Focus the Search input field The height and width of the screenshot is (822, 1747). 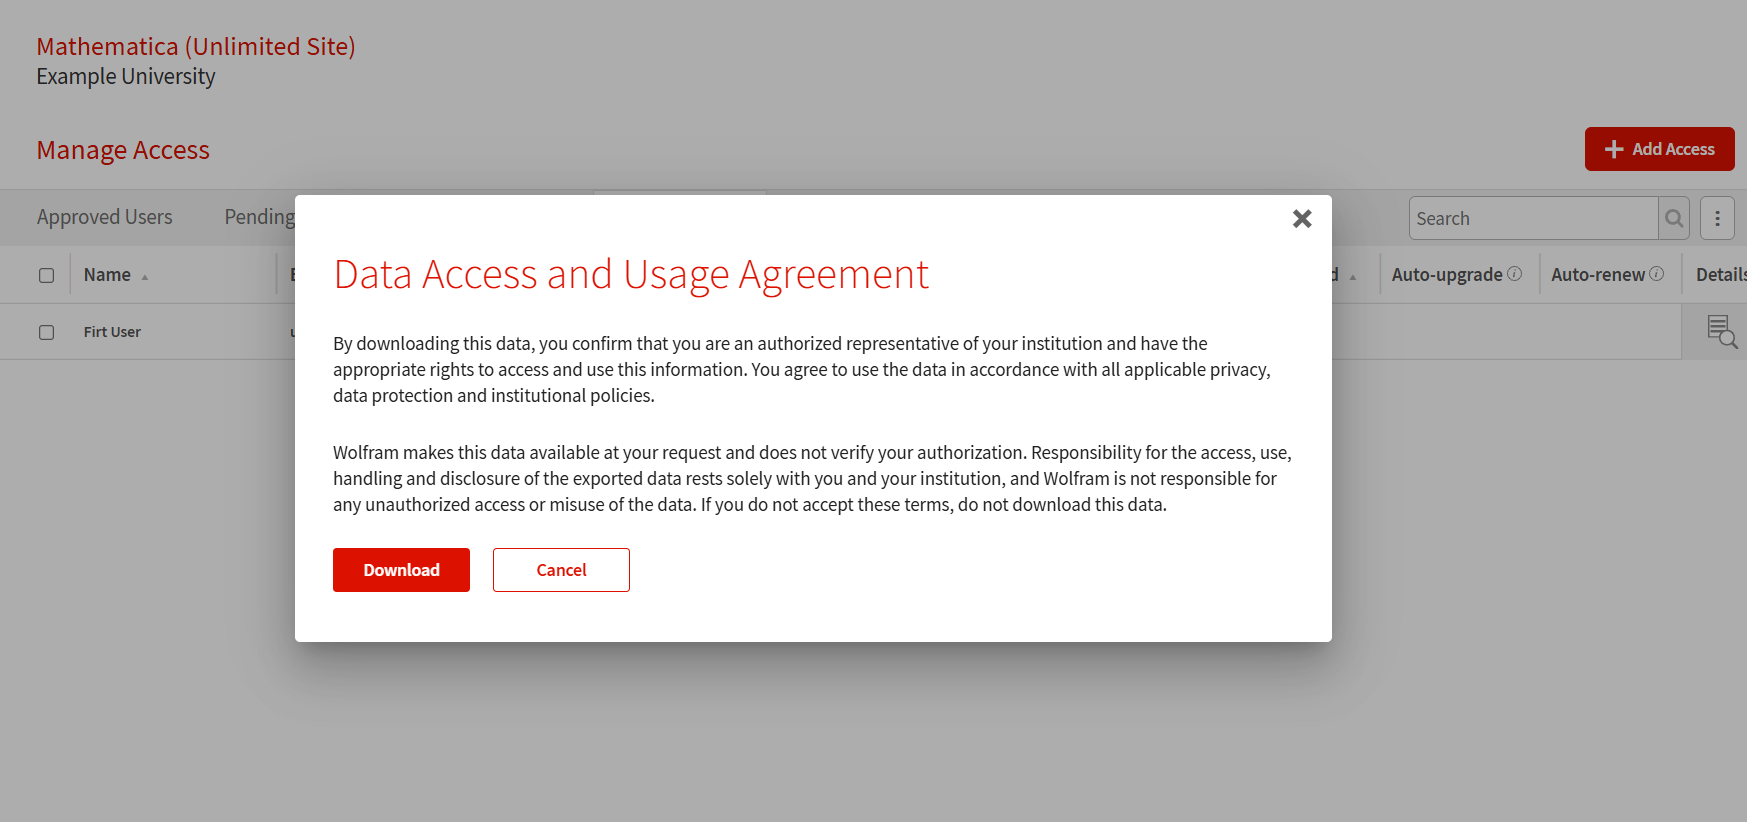coord(1533,218)
